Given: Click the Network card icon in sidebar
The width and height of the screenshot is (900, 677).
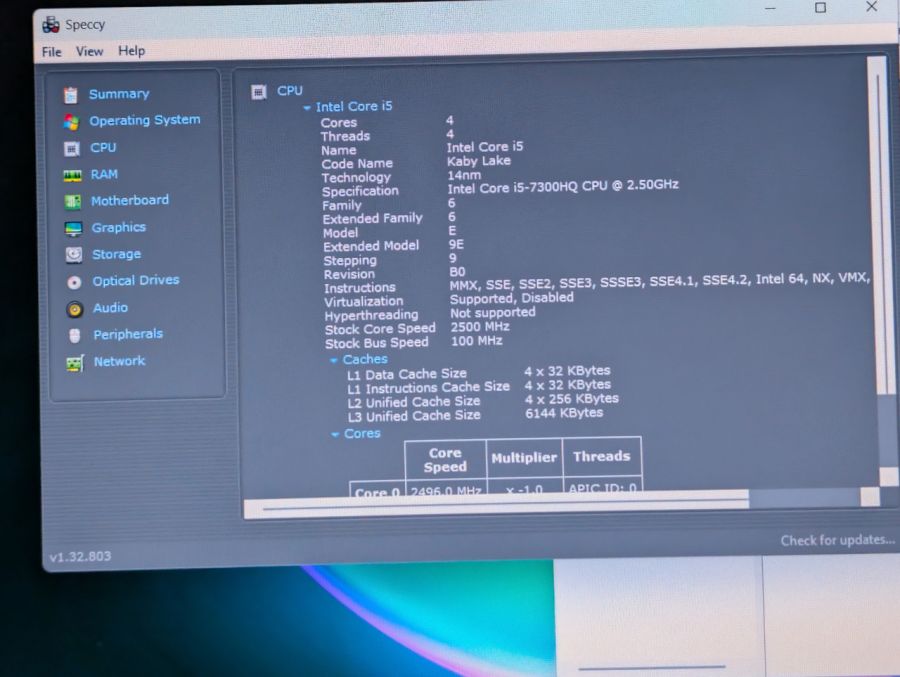Looking at the screenshot, I should [x=75, y=363].
